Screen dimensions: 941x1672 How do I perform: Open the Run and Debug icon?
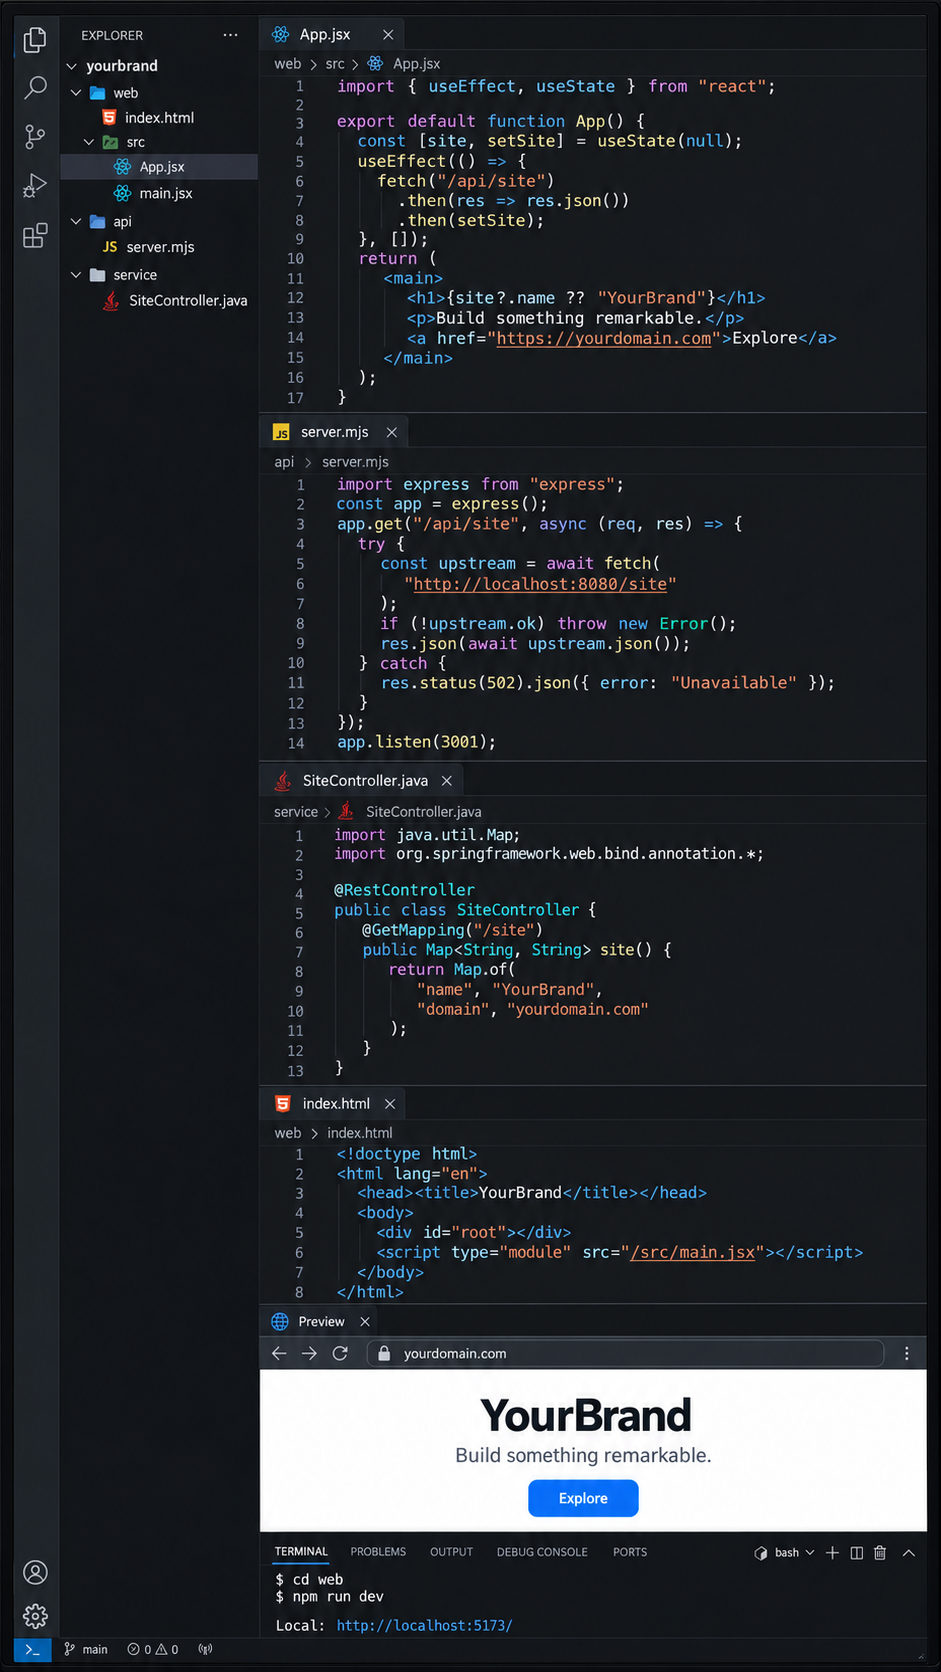click(x=35, y=185)
